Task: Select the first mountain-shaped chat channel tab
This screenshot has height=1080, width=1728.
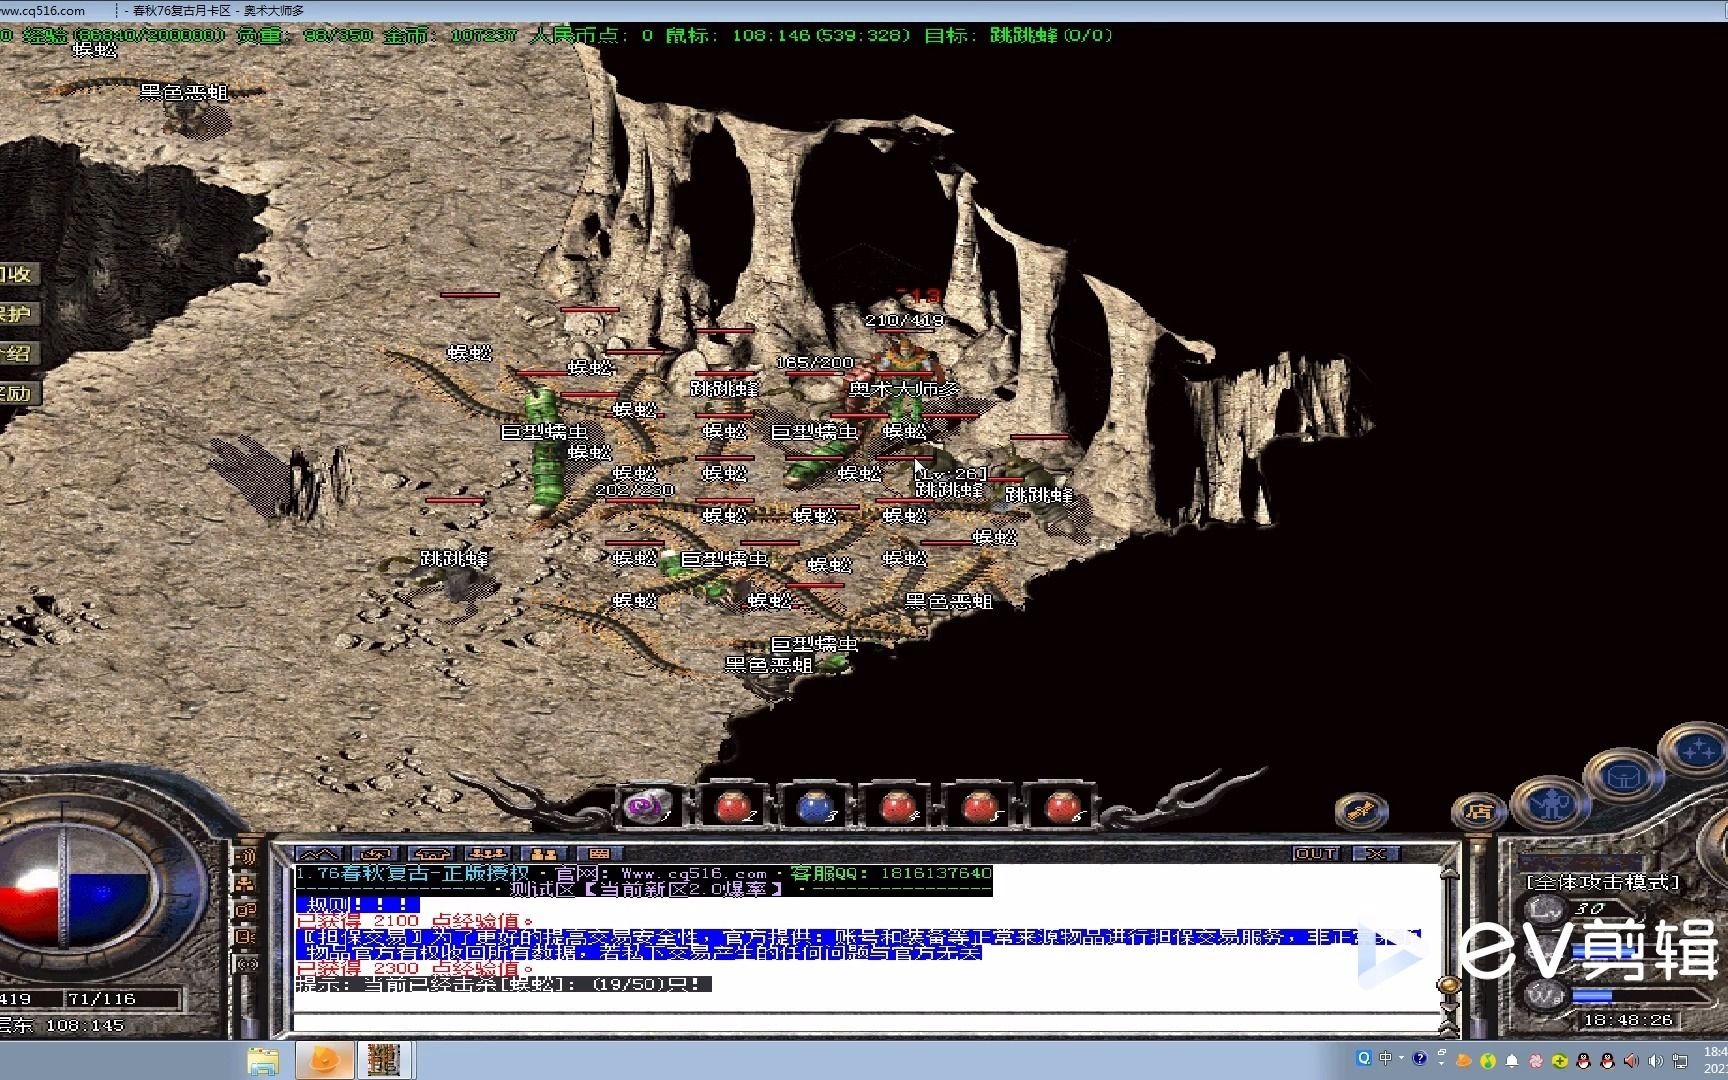Action: coord(318,854)
